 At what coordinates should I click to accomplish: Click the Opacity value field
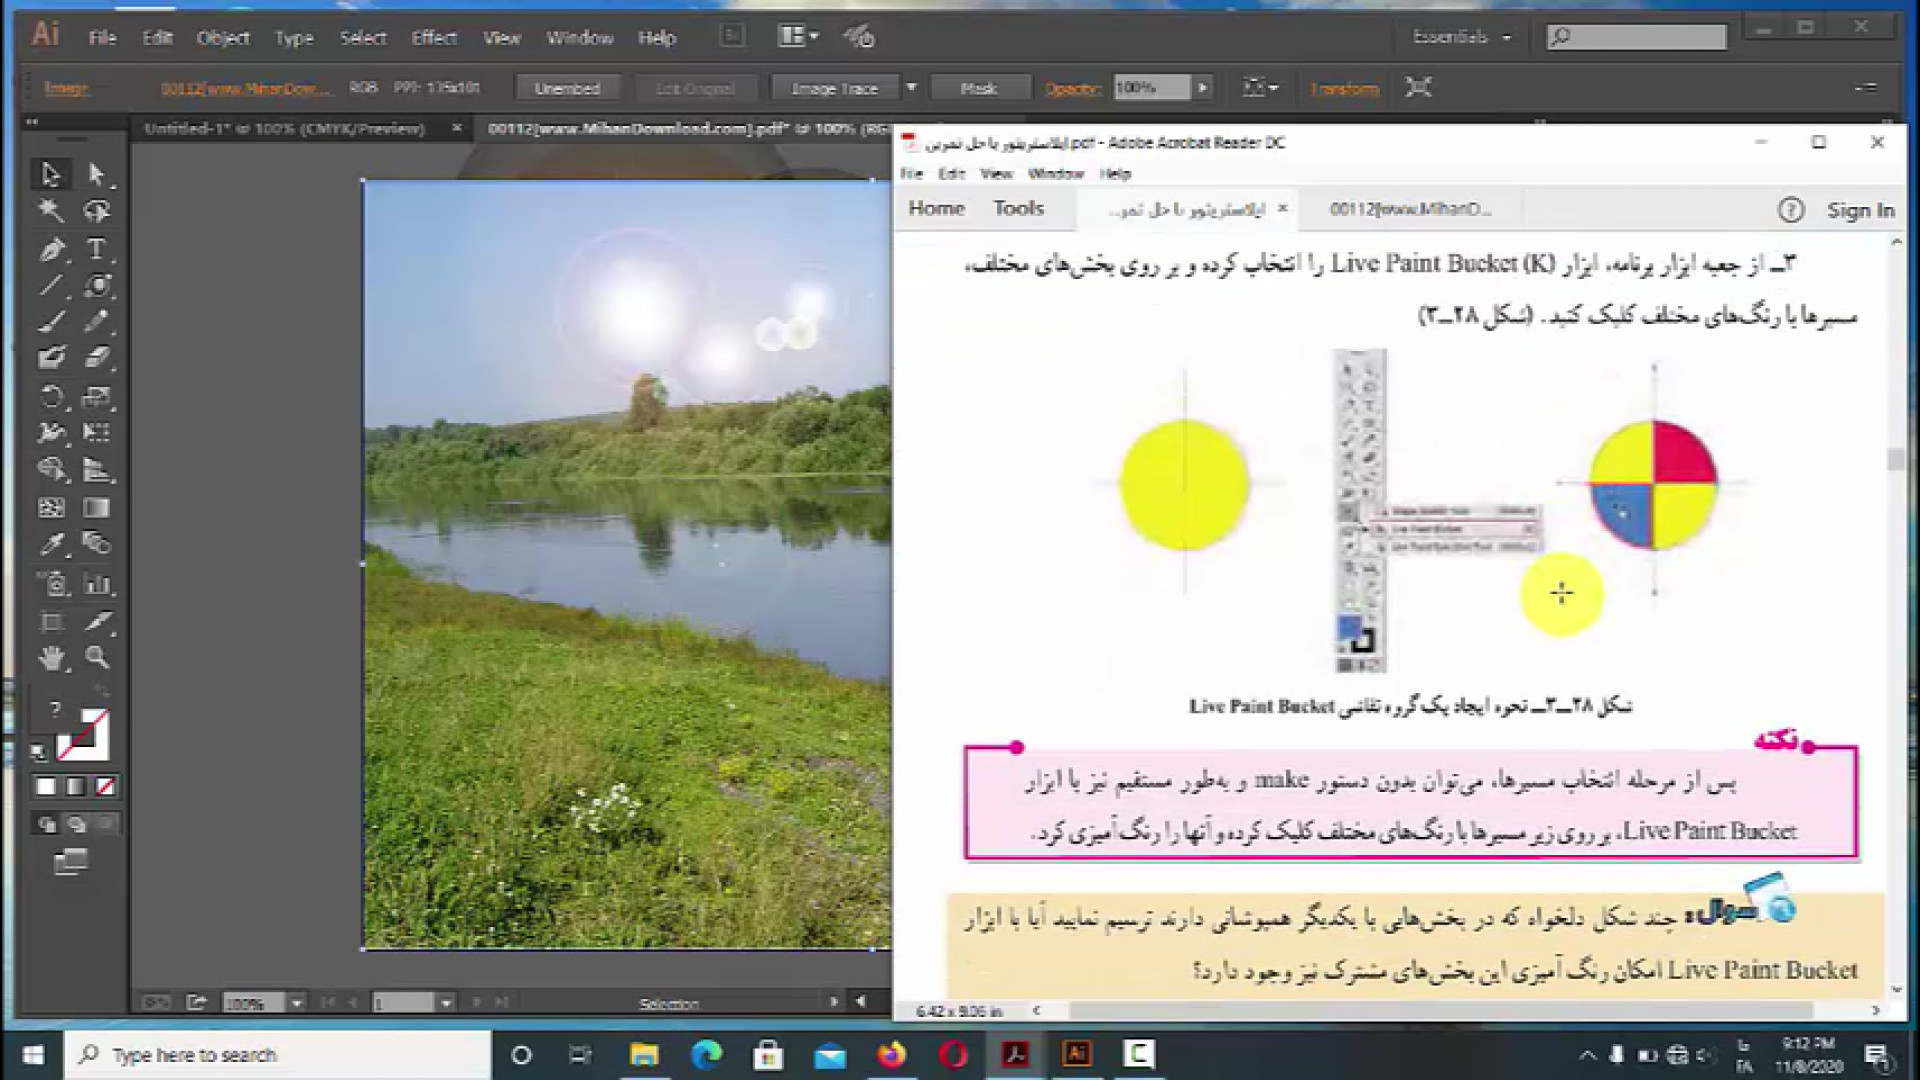click(1152, 88)
